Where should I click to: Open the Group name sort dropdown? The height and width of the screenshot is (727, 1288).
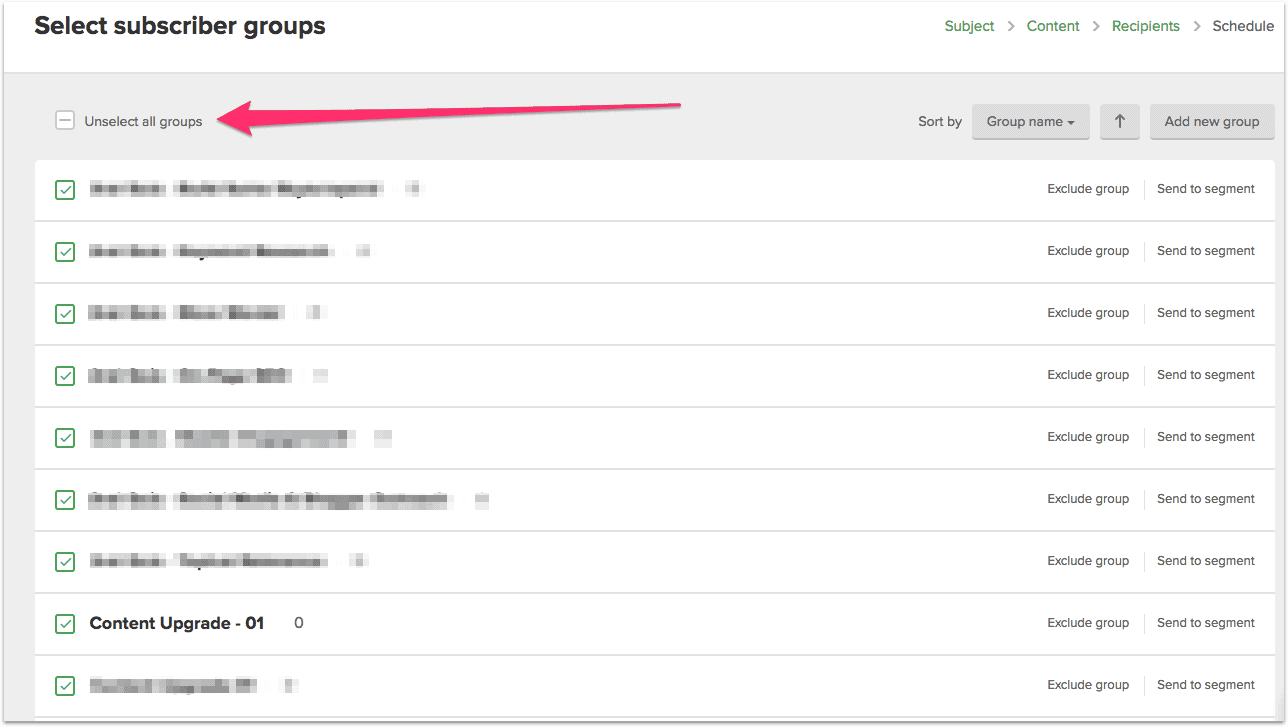[x=1030, y=122]
